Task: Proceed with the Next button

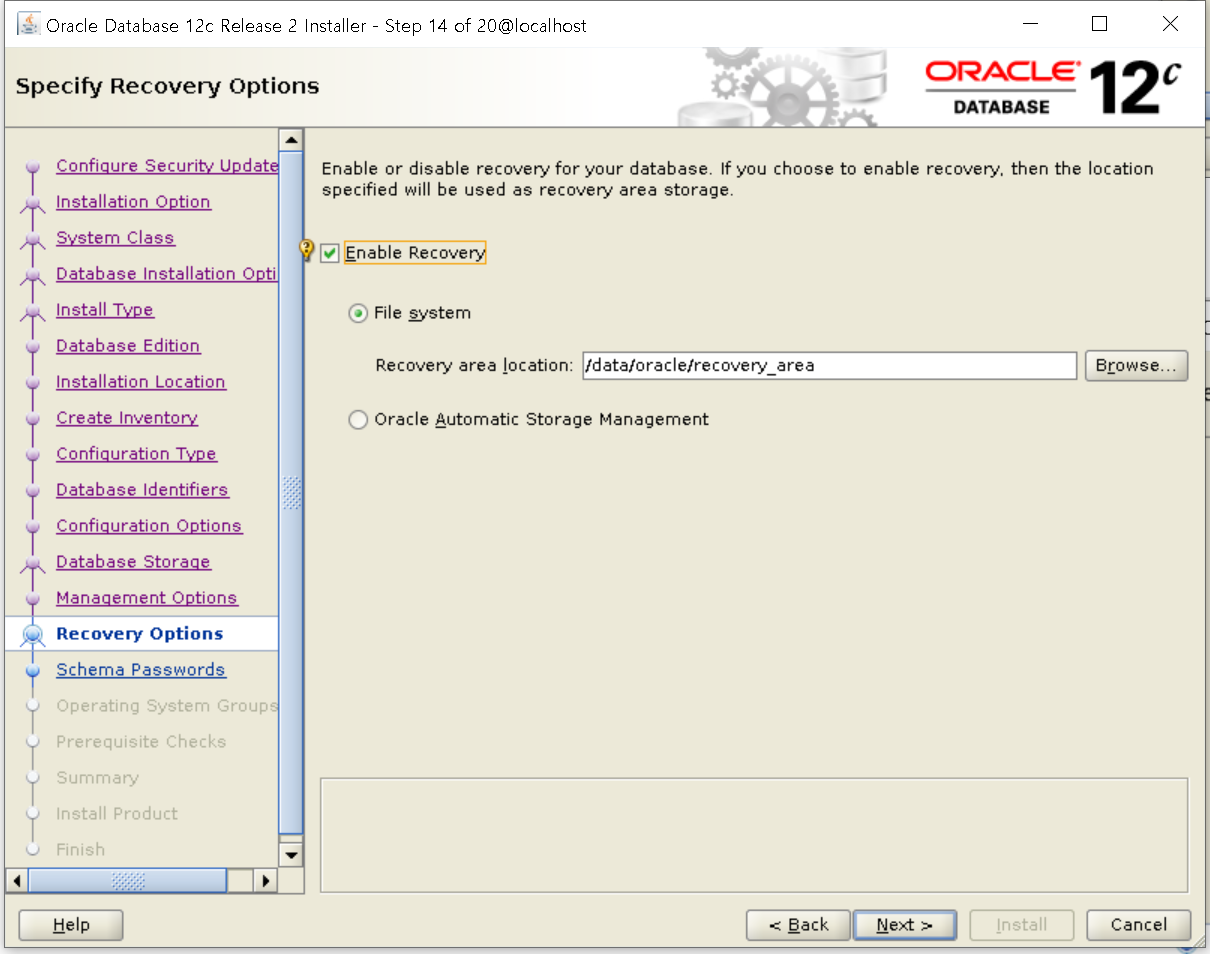Action: point(904,925)
